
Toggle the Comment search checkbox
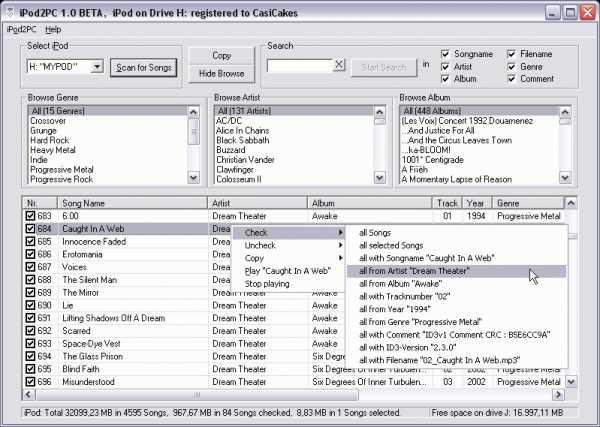(511, 79)
